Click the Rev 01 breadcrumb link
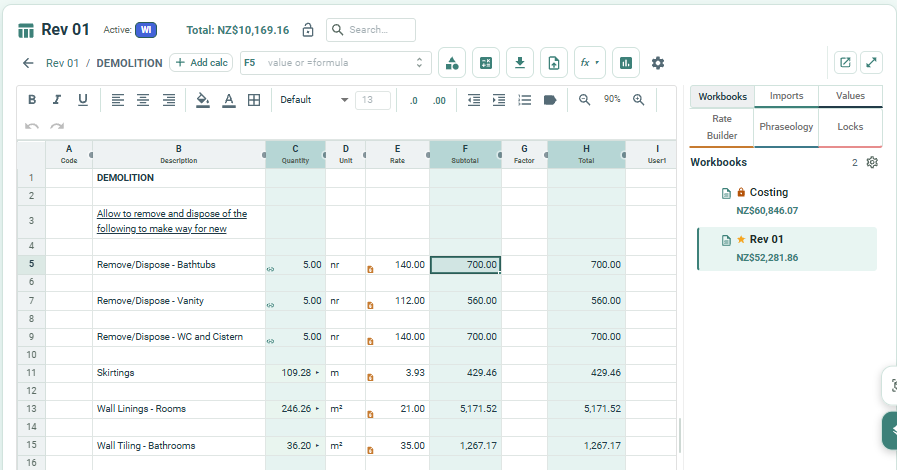Image resolution: width=897 pixels, height=470 pixels. coord(62,63)
